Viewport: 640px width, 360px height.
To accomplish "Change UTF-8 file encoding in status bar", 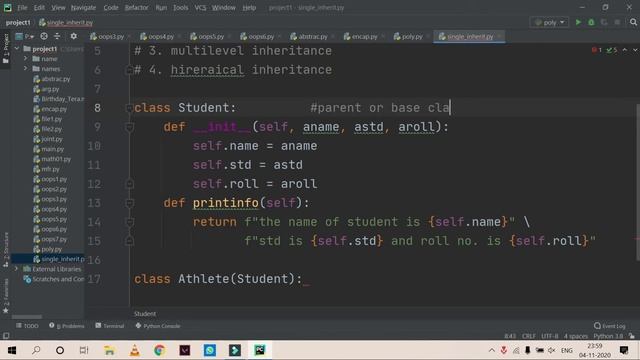I will click(549, 336).
